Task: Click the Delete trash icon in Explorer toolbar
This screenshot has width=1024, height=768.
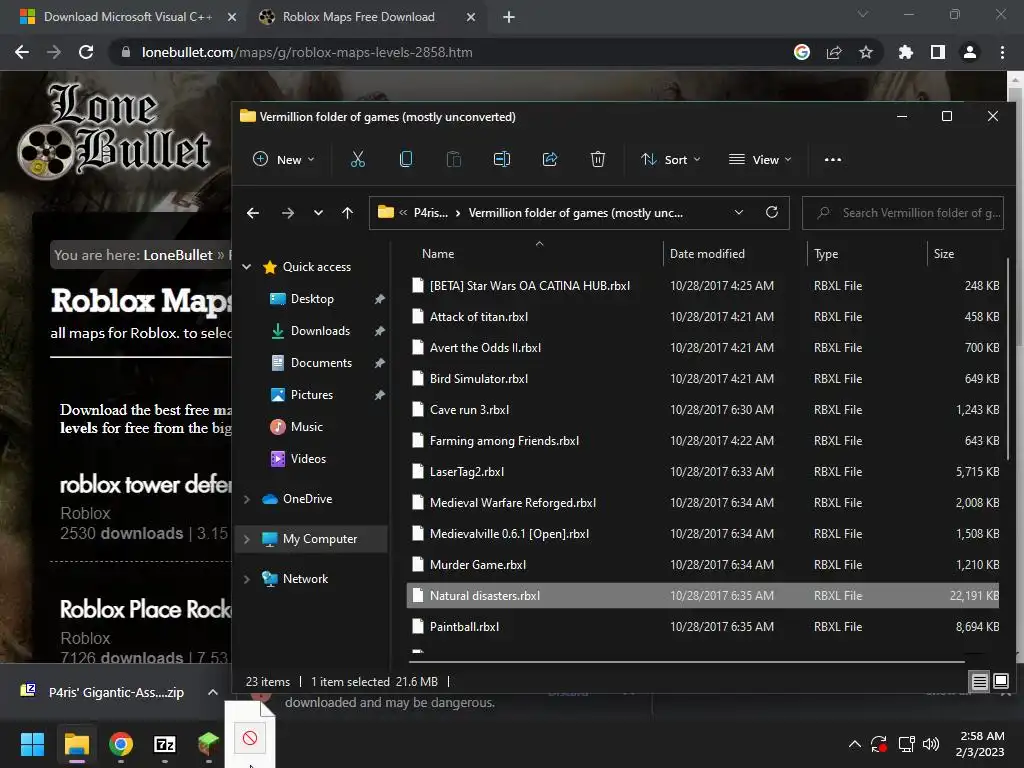Action: point(598,159)
